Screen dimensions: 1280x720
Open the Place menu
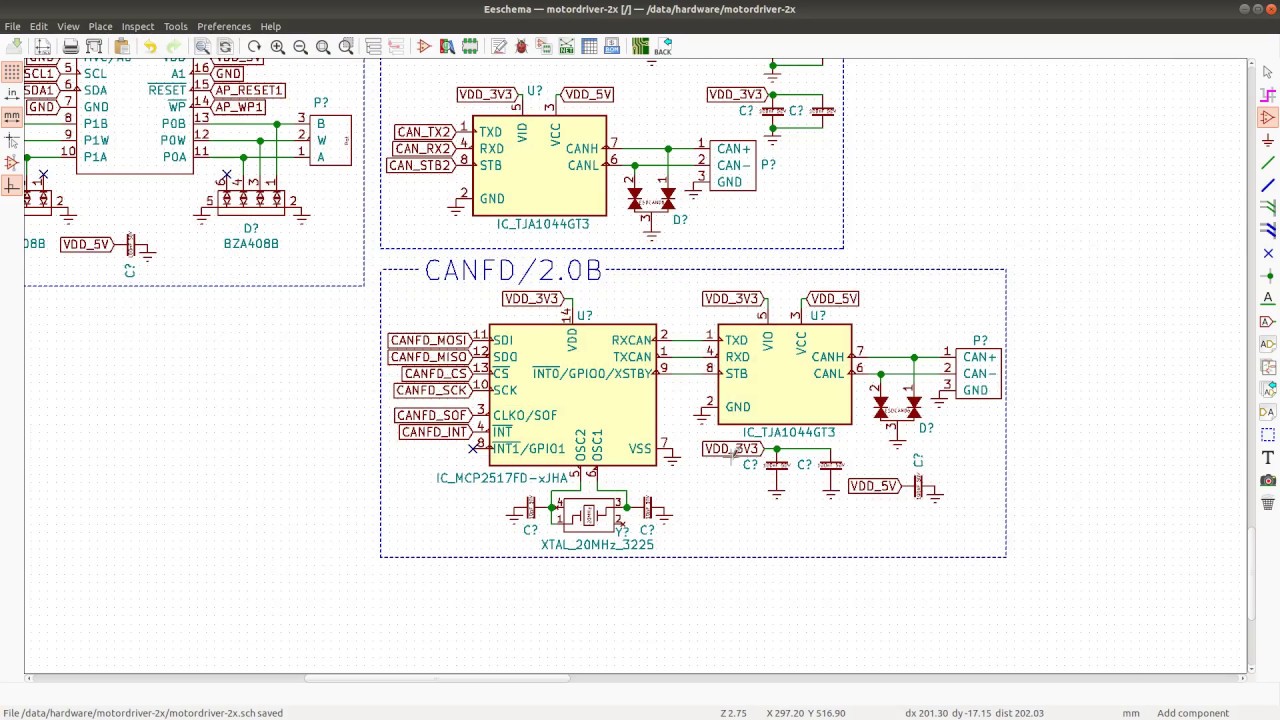(100, 26)
